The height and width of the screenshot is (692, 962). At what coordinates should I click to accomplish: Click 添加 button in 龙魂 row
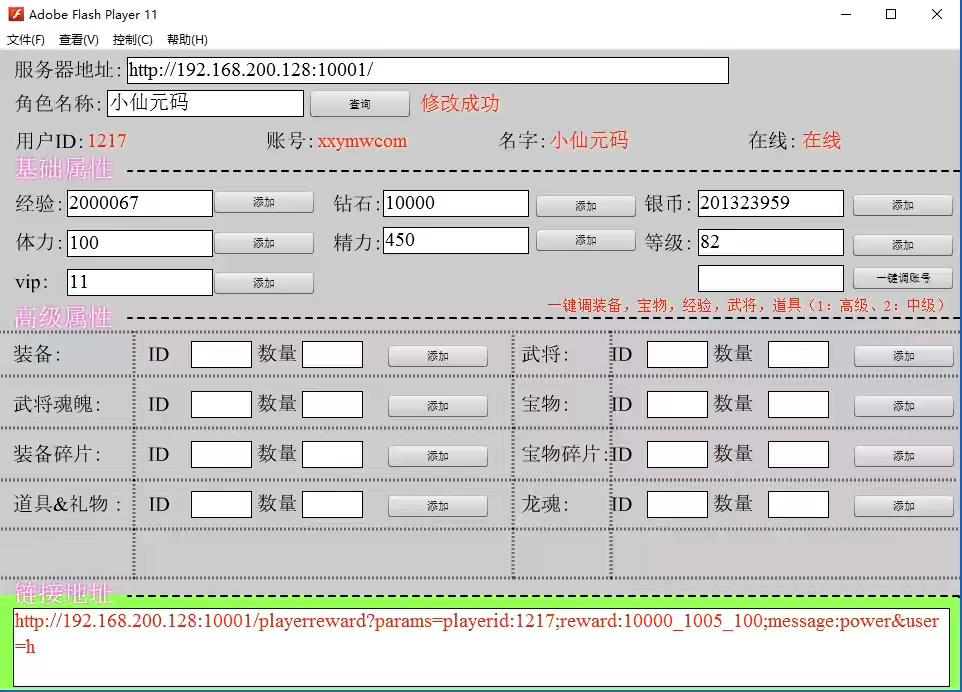pos(904,507)
